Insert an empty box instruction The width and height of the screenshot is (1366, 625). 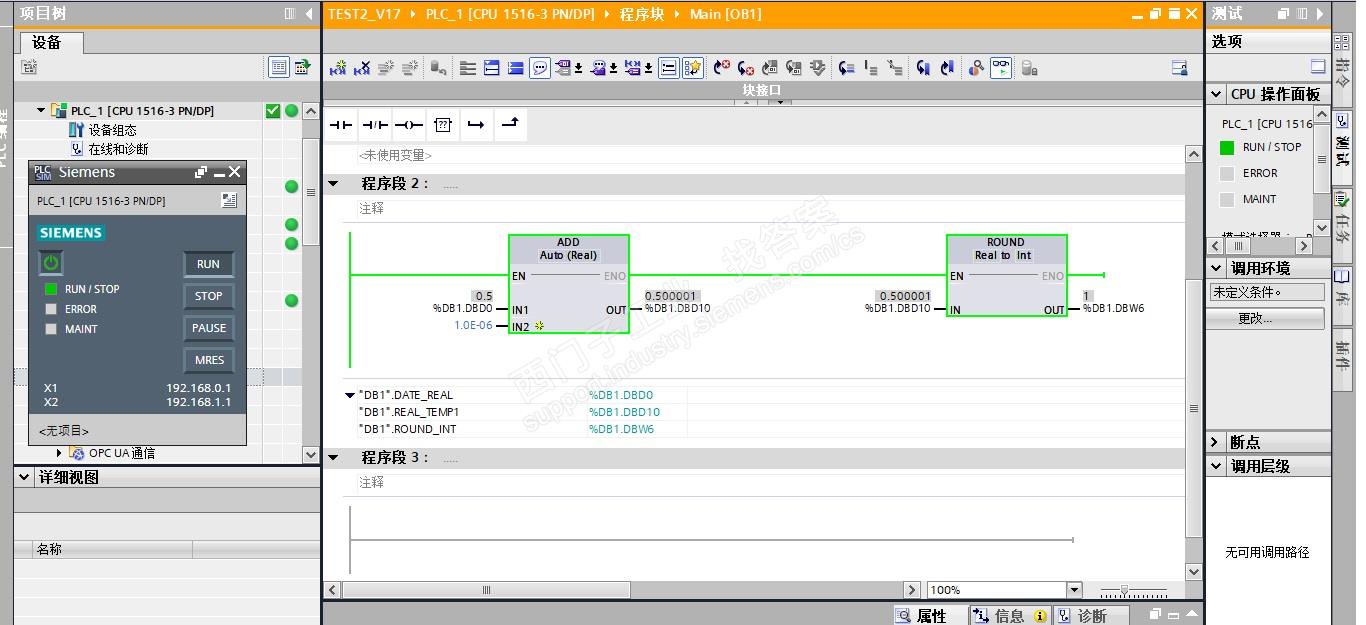[443, 124]
